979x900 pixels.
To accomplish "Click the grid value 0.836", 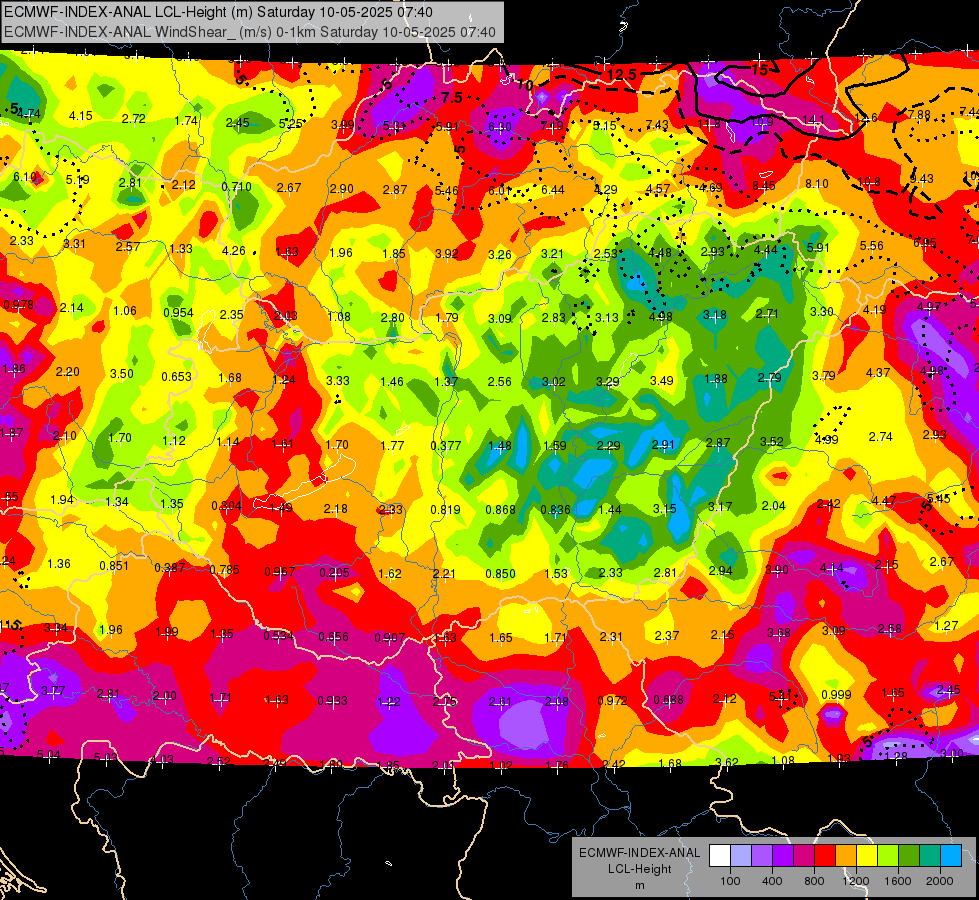I will (x=555, y=510).
